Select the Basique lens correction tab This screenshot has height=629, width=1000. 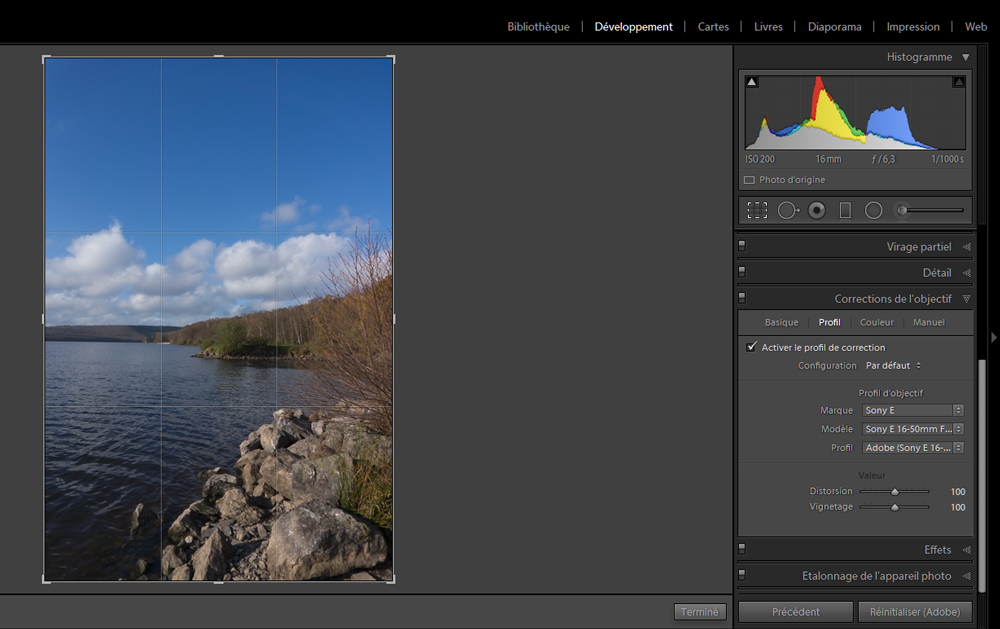click(781, 322)
